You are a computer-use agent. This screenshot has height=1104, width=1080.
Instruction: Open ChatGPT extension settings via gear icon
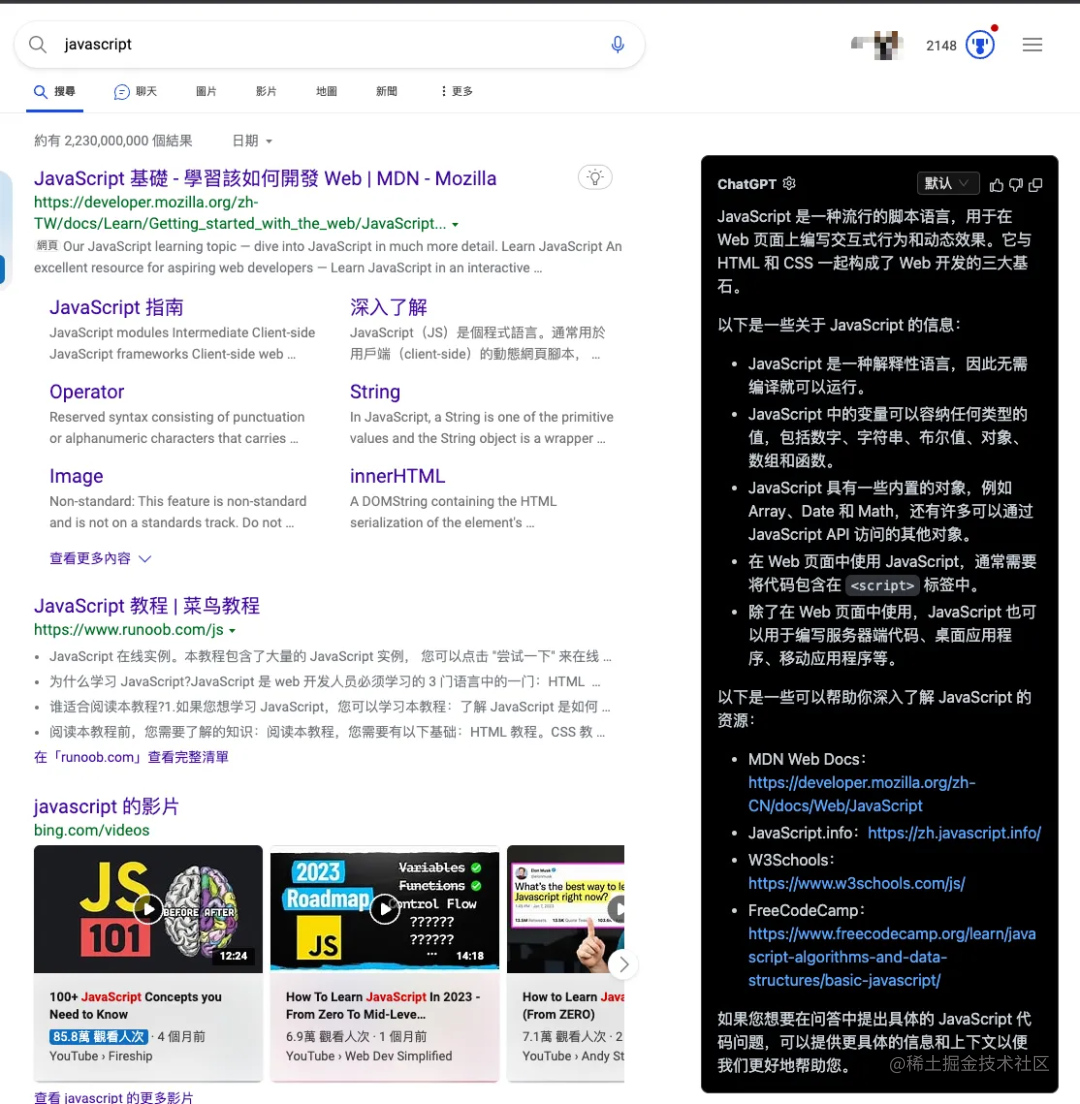tap(789, 184)
